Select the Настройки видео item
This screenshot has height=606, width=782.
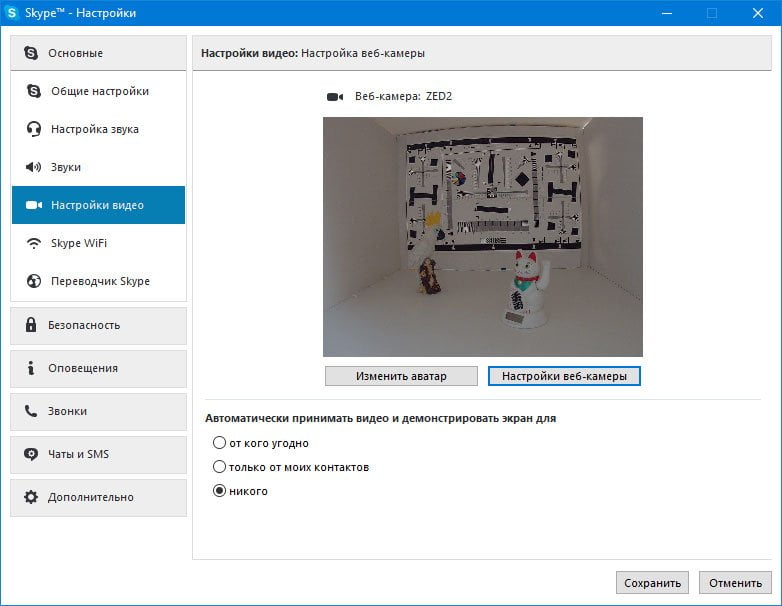coord(99,205)
